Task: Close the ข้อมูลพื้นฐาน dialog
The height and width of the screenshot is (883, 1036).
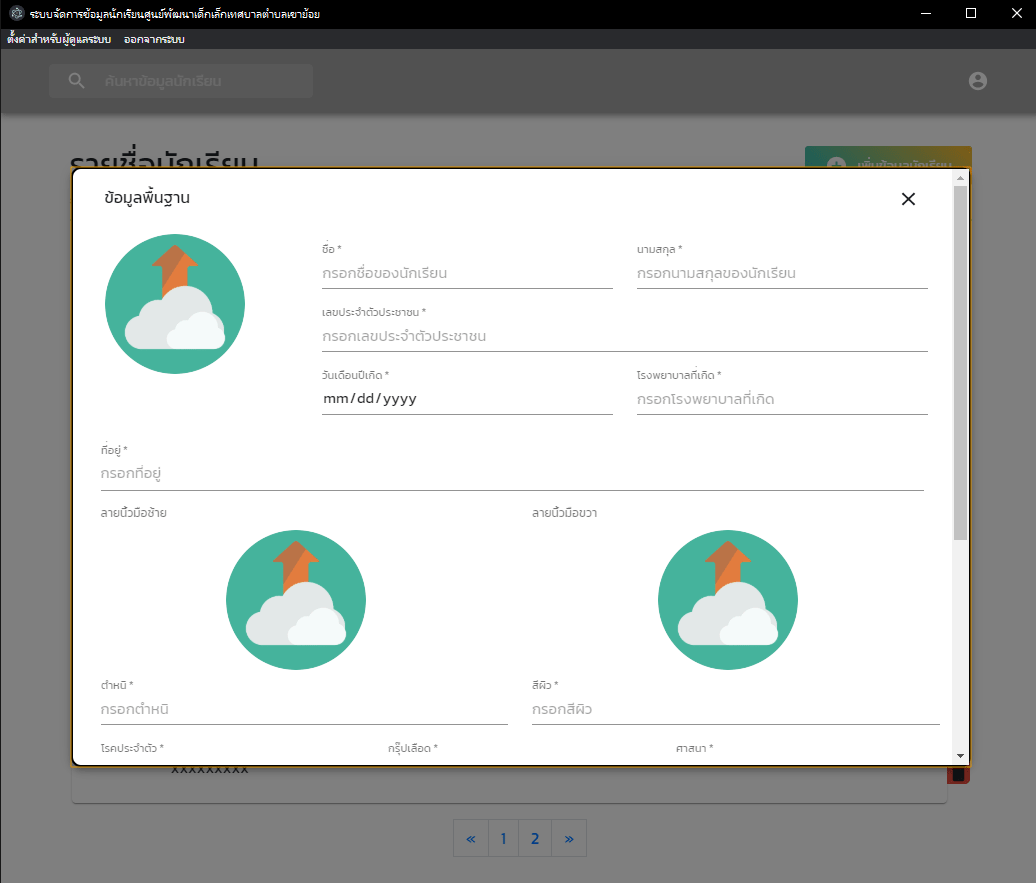Action: pyautogui.click(x=908, y=199)
